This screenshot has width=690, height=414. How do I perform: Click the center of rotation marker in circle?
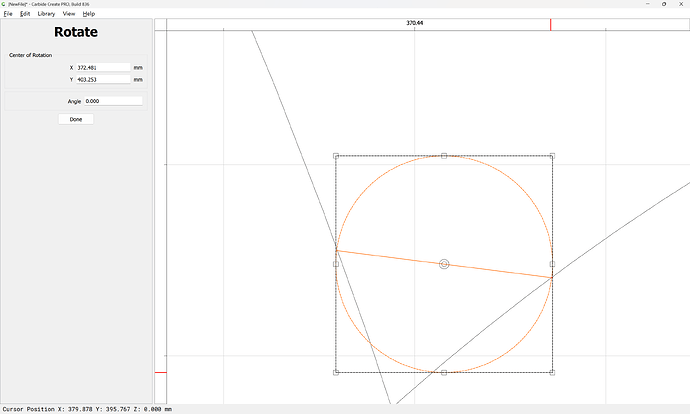coord(444,264)
